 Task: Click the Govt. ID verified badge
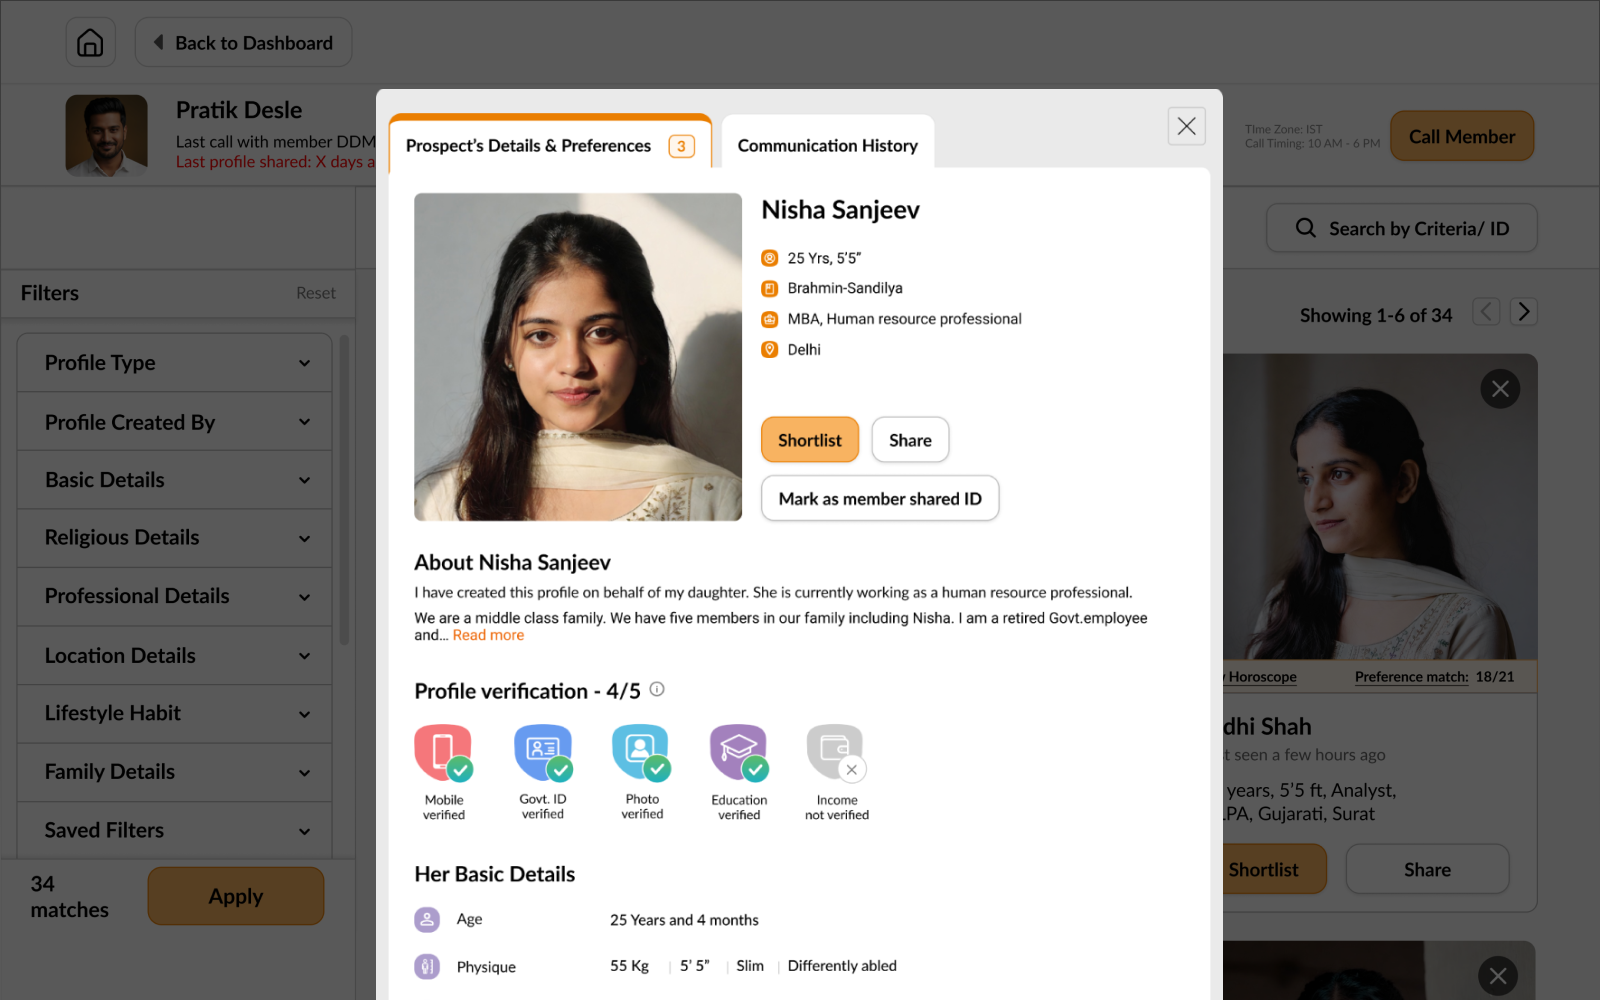tap(543, 772)
